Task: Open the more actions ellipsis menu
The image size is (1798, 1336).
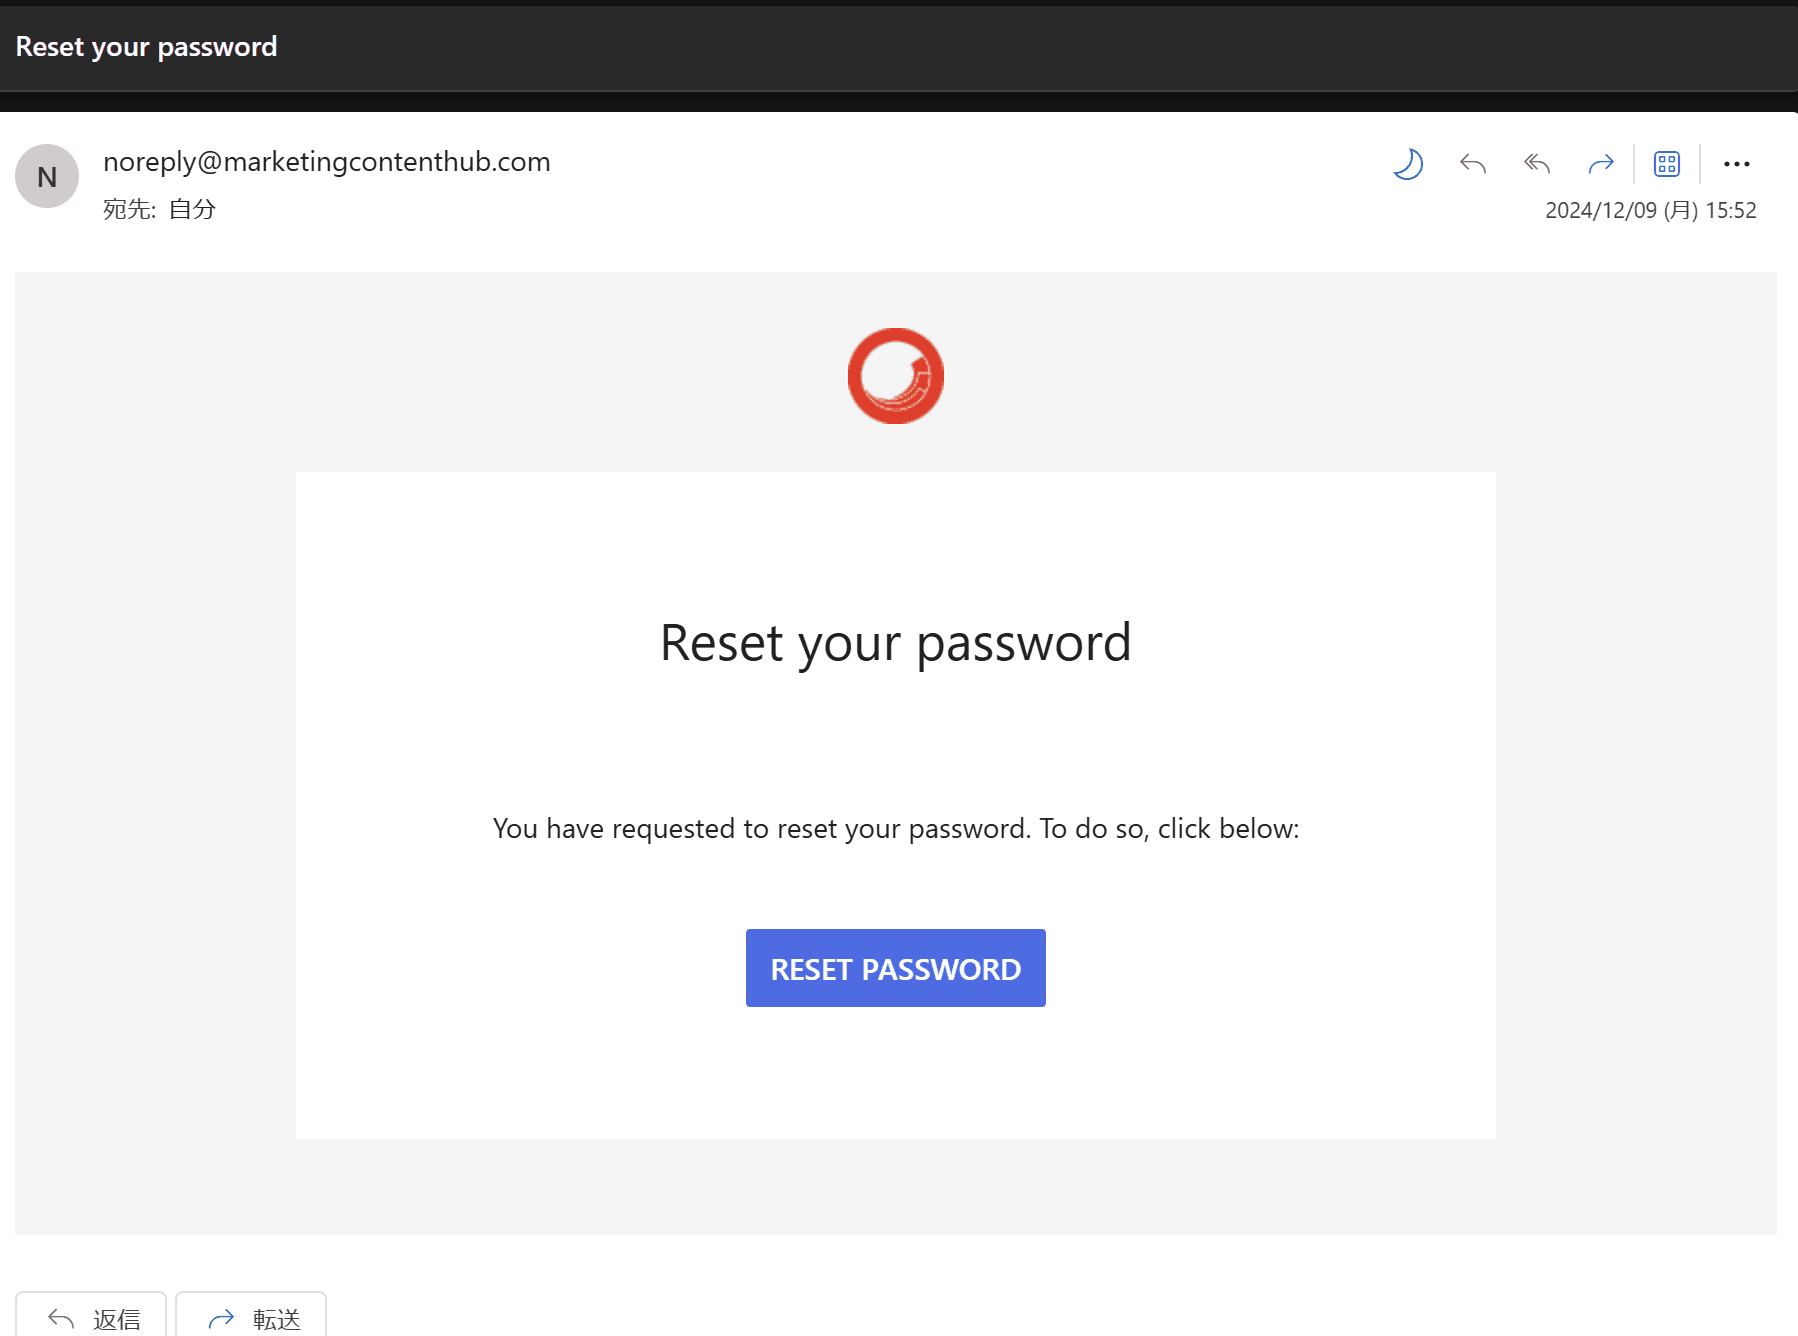Action: (1737, 164)
